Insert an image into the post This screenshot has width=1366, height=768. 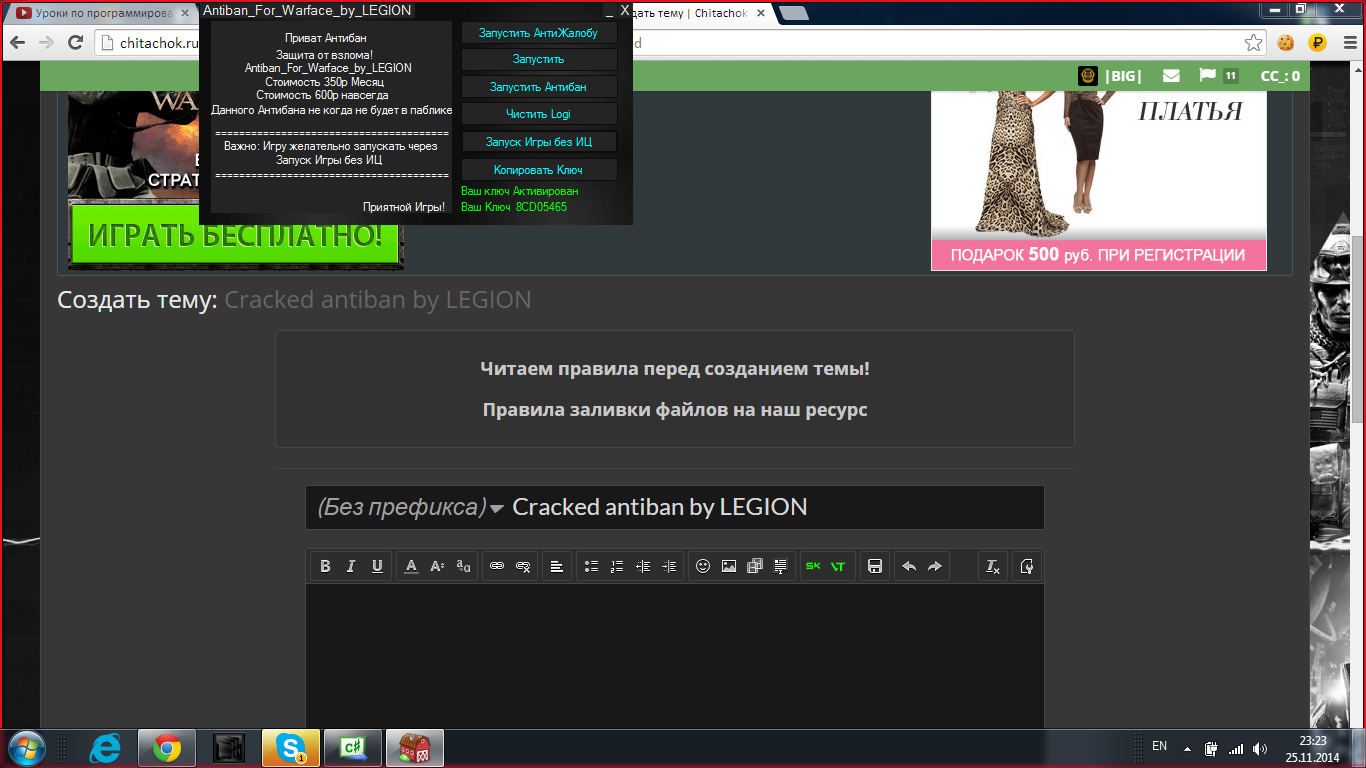(x=729, y=566)
